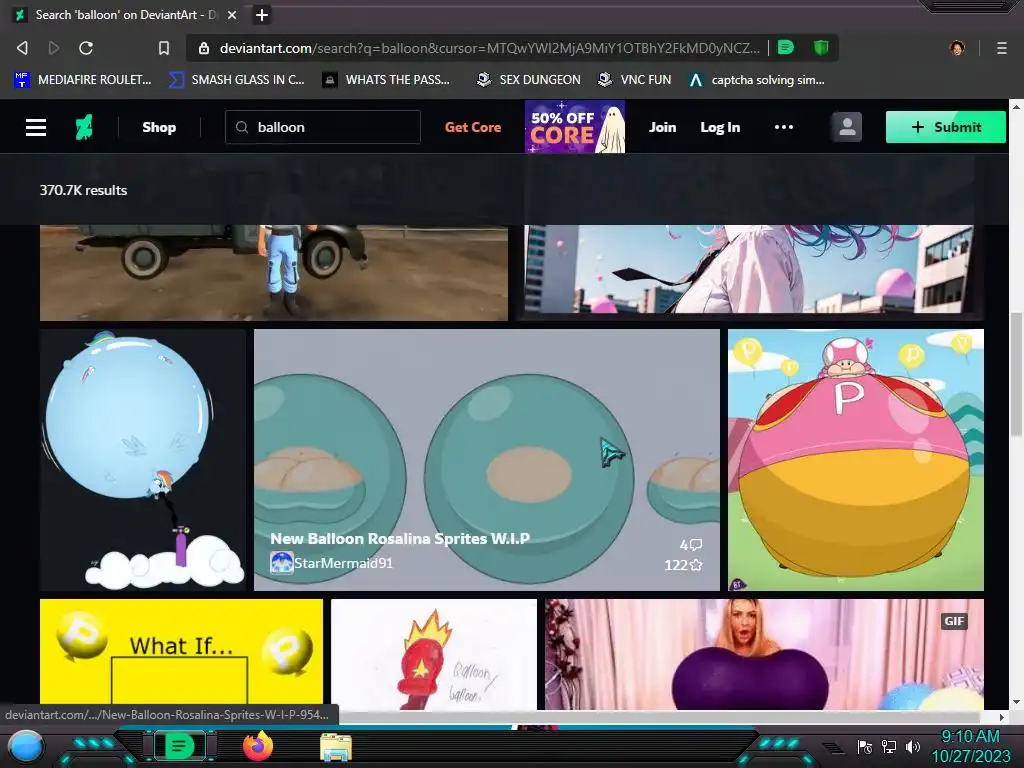This screenshot has width=1024, height=768.
Task: Click StarMermaid91 avatar icon
Action: pyautogui.click(x=281, y=563)
